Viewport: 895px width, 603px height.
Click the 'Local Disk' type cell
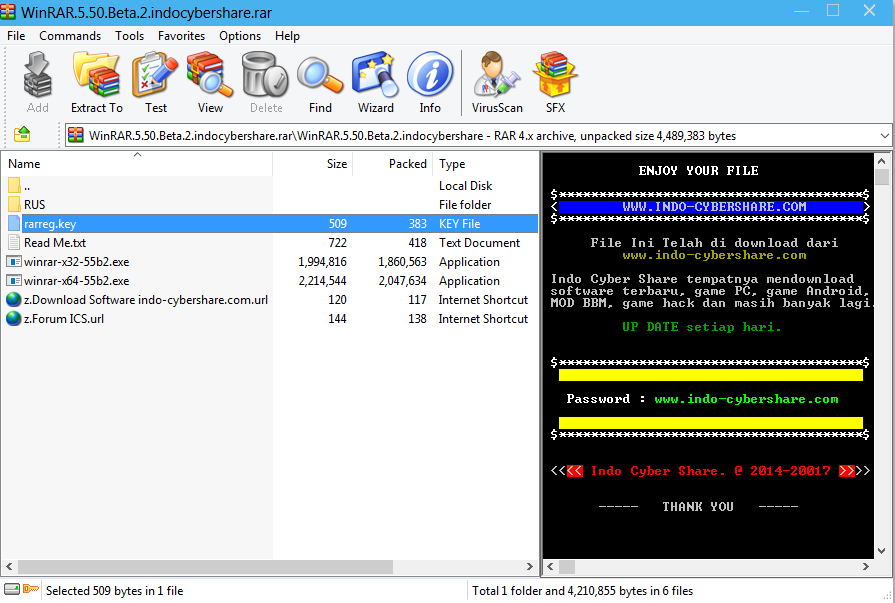coord(465,186)
